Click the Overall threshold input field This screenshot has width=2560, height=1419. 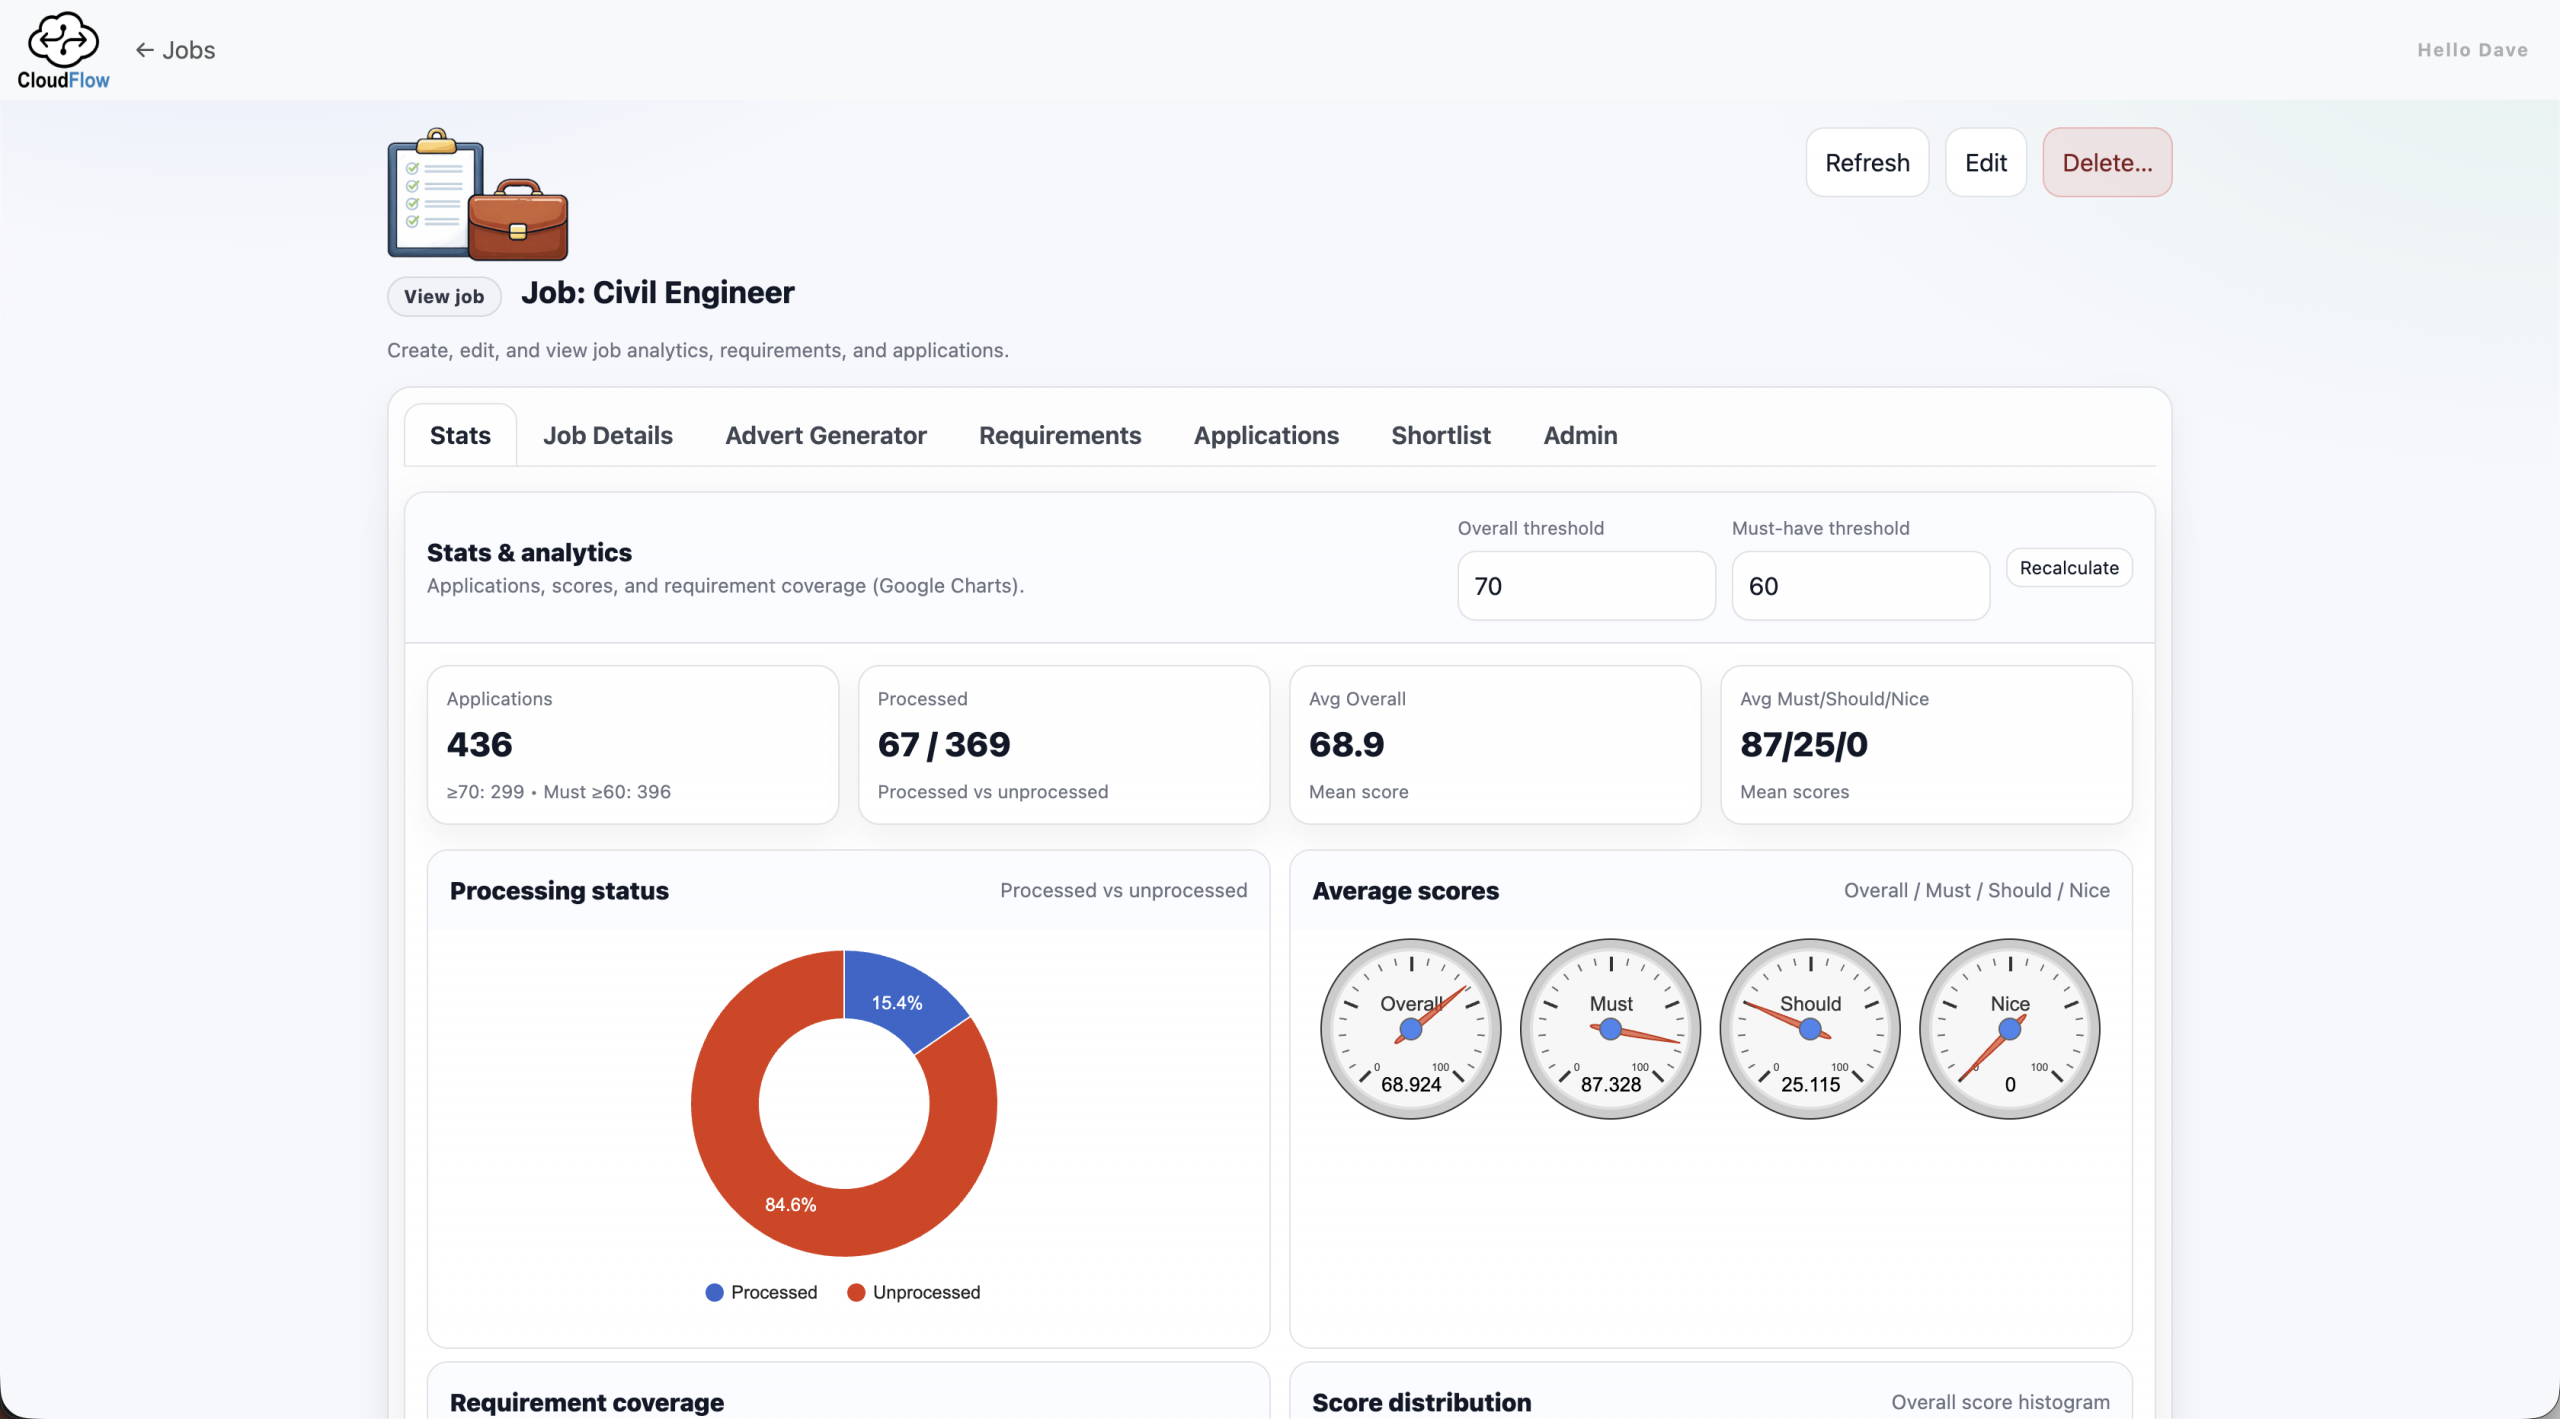[1585, 586]
